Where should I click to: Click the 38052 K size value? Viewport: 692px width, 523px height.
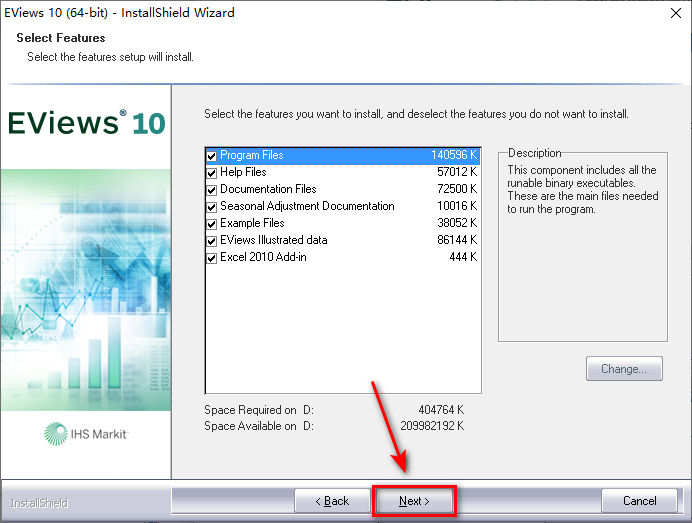click(x=457, y=223)
